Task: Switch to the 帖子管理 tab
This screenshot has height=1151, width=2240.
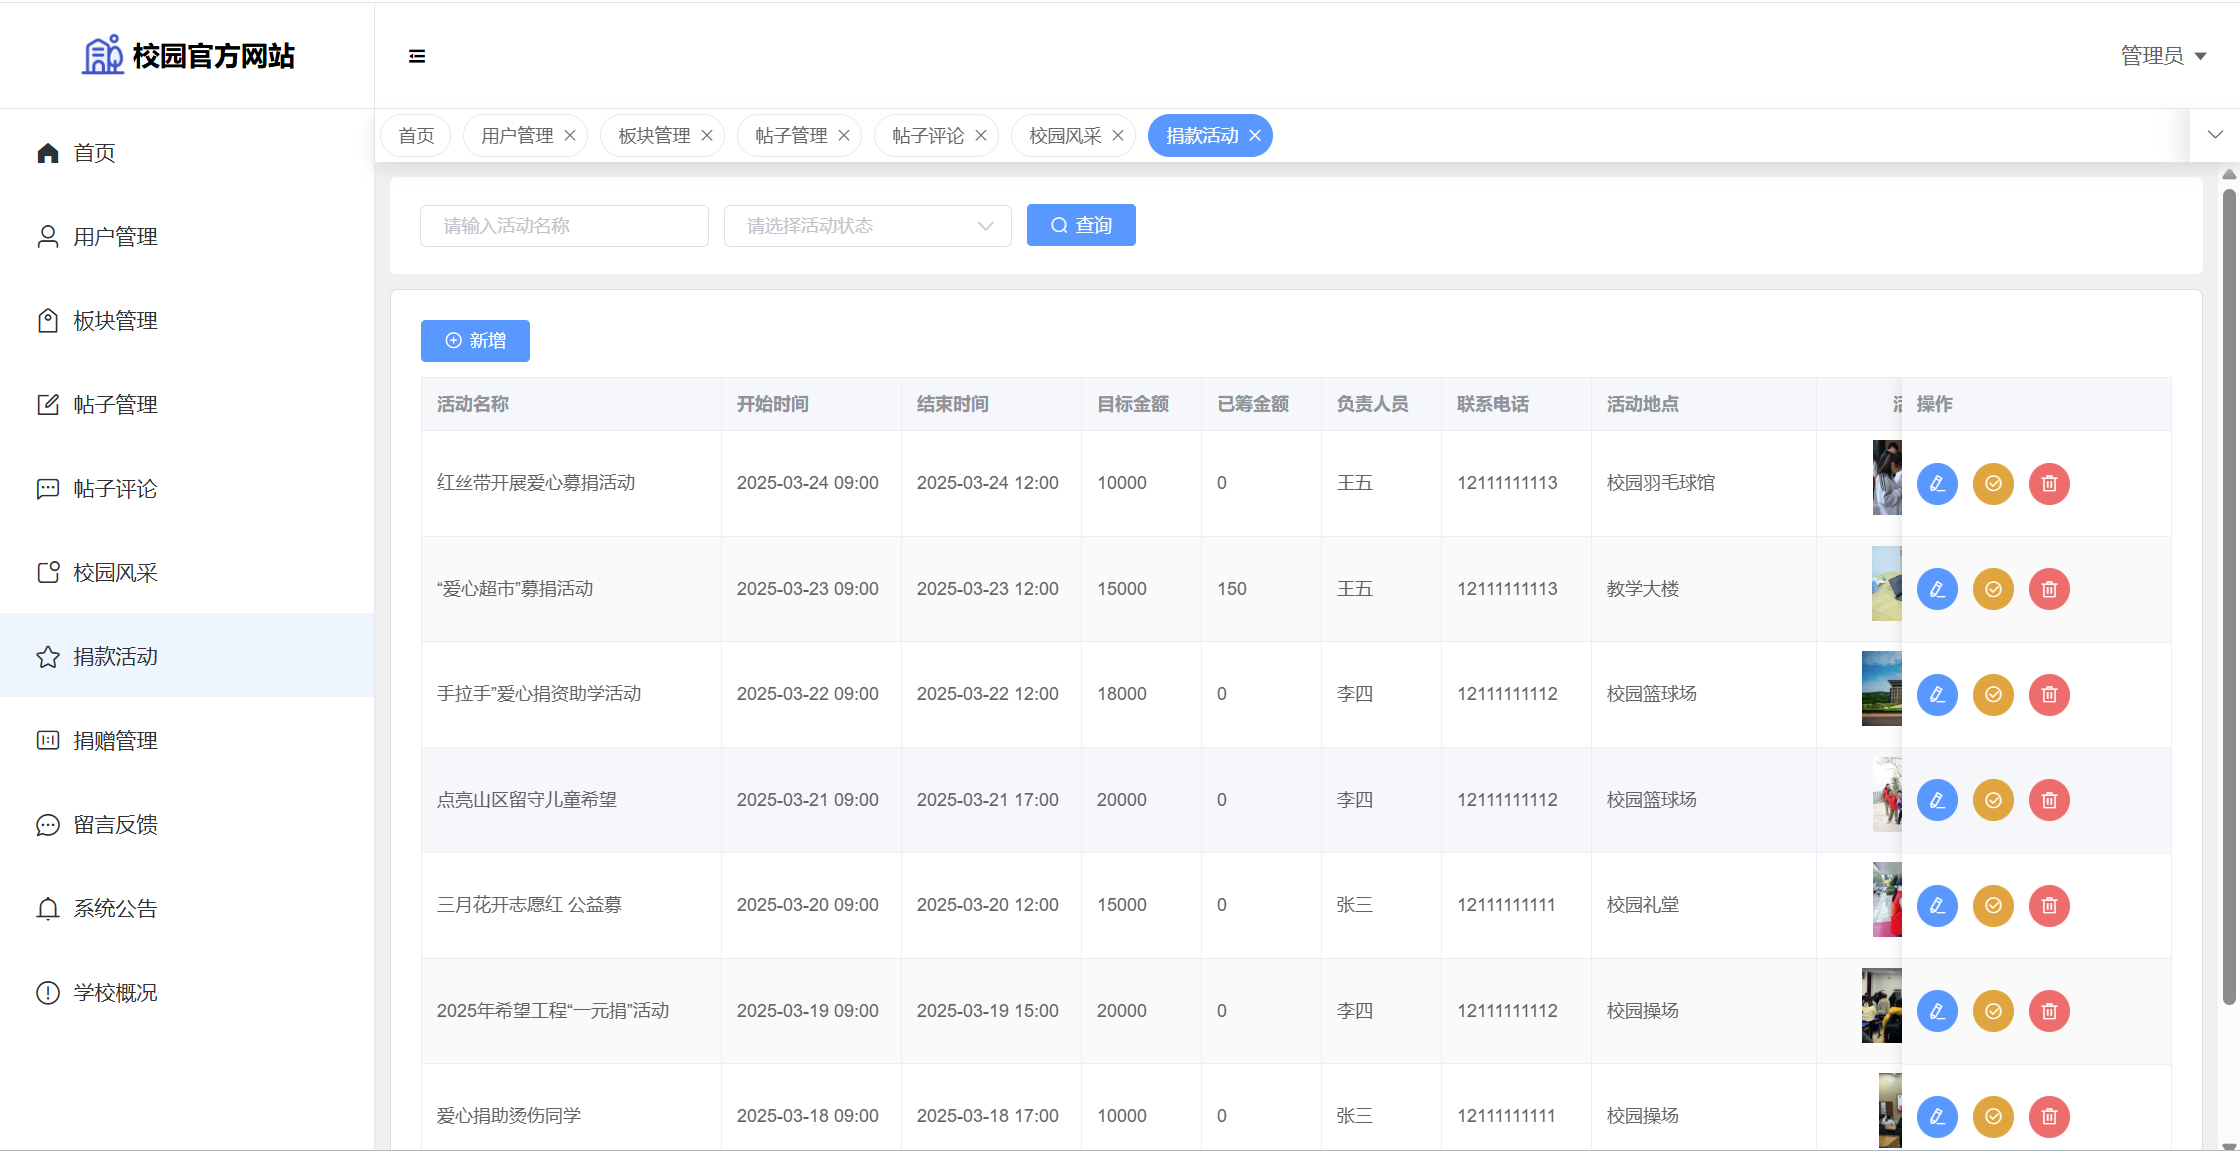Action: (790, 136)
